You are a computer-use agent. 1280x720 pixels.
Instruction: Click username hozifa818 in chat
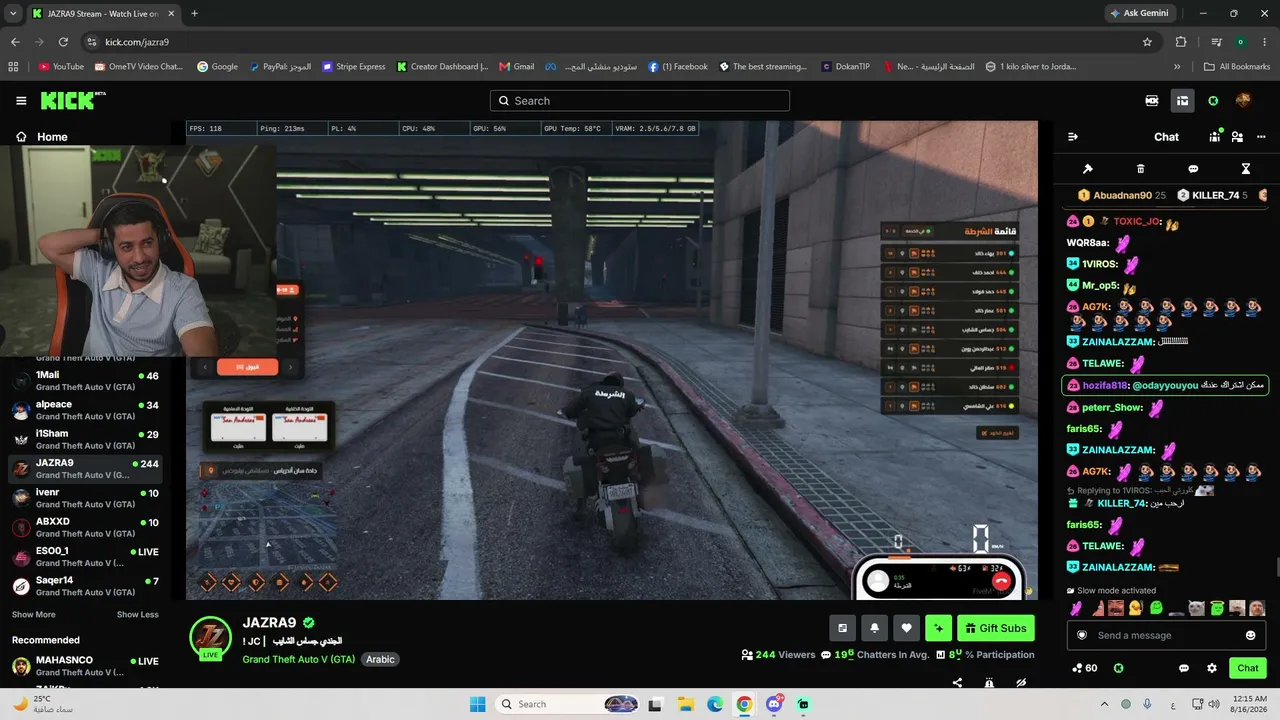tap(1105, 385)
